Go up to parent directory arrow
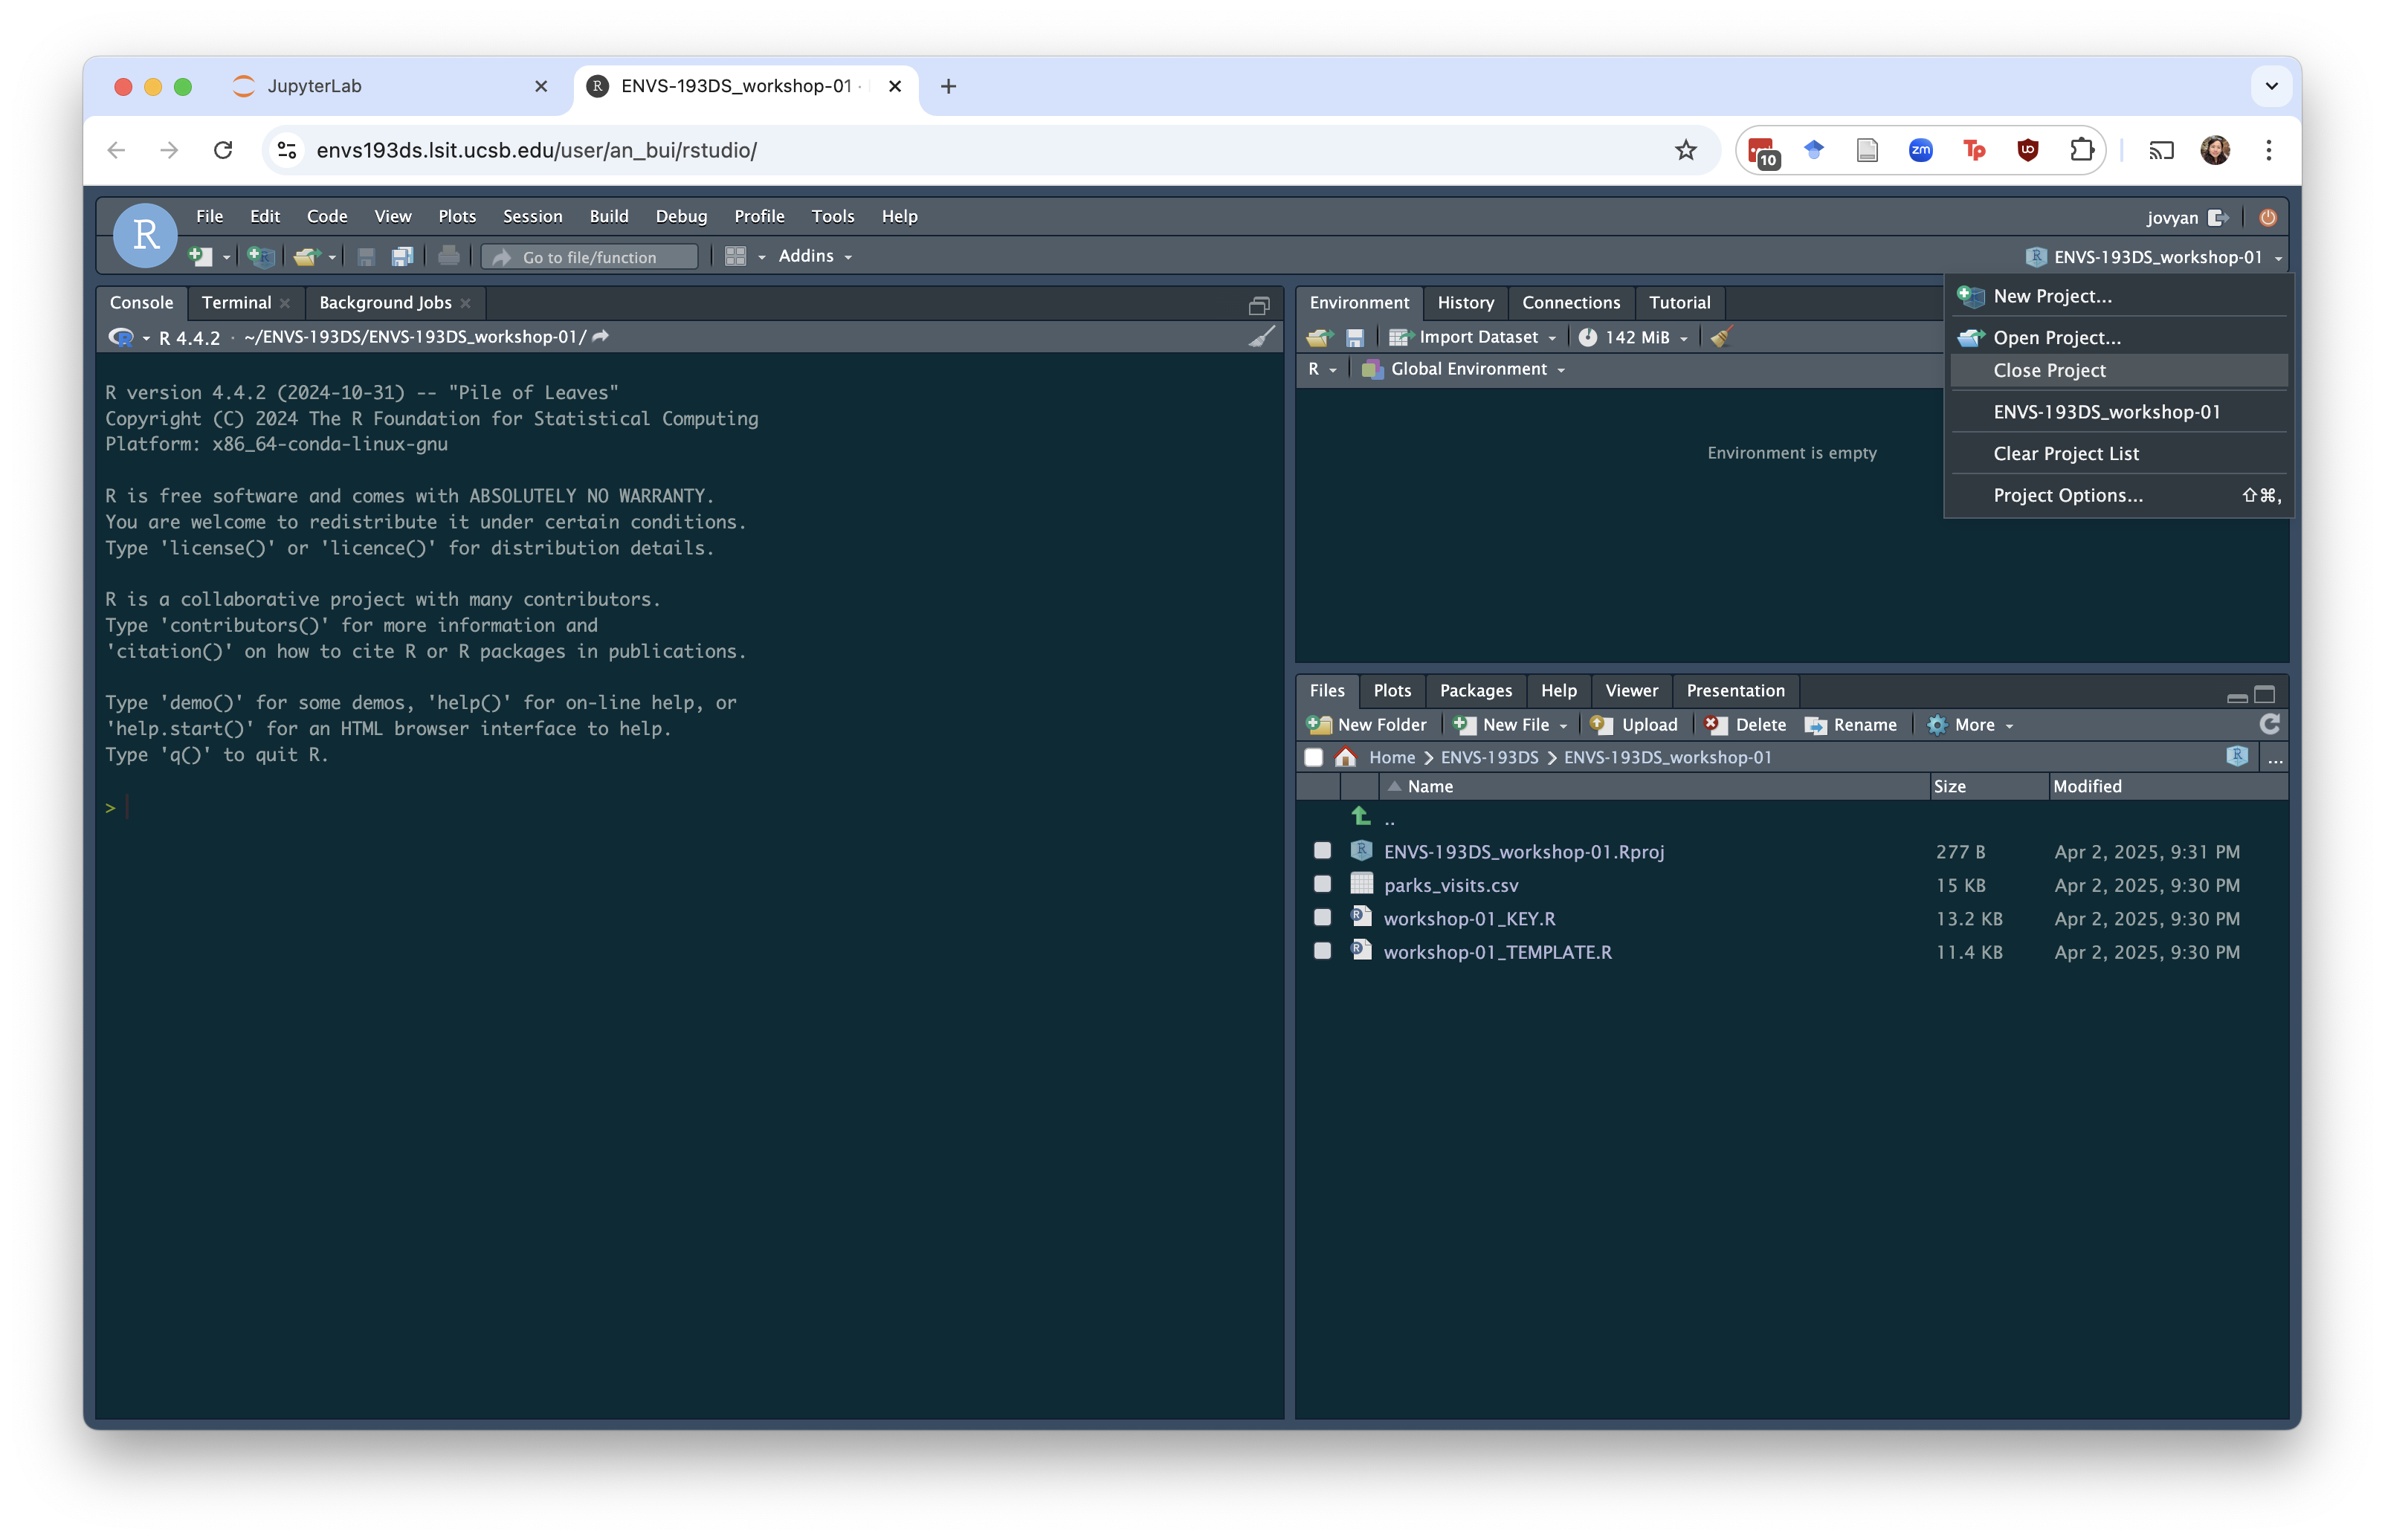Image resolution: width=2385 pixels, height=1540 pixels. (1361, 817)
